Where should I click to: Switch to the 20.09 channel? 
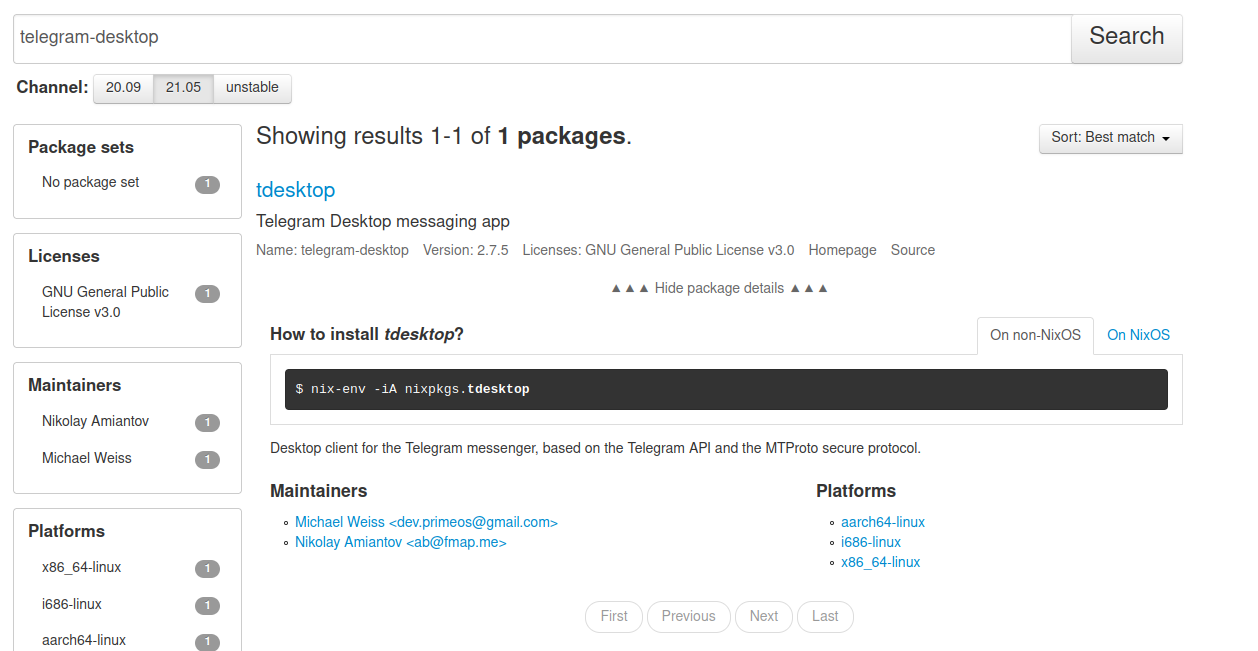[x=123, y=88]
